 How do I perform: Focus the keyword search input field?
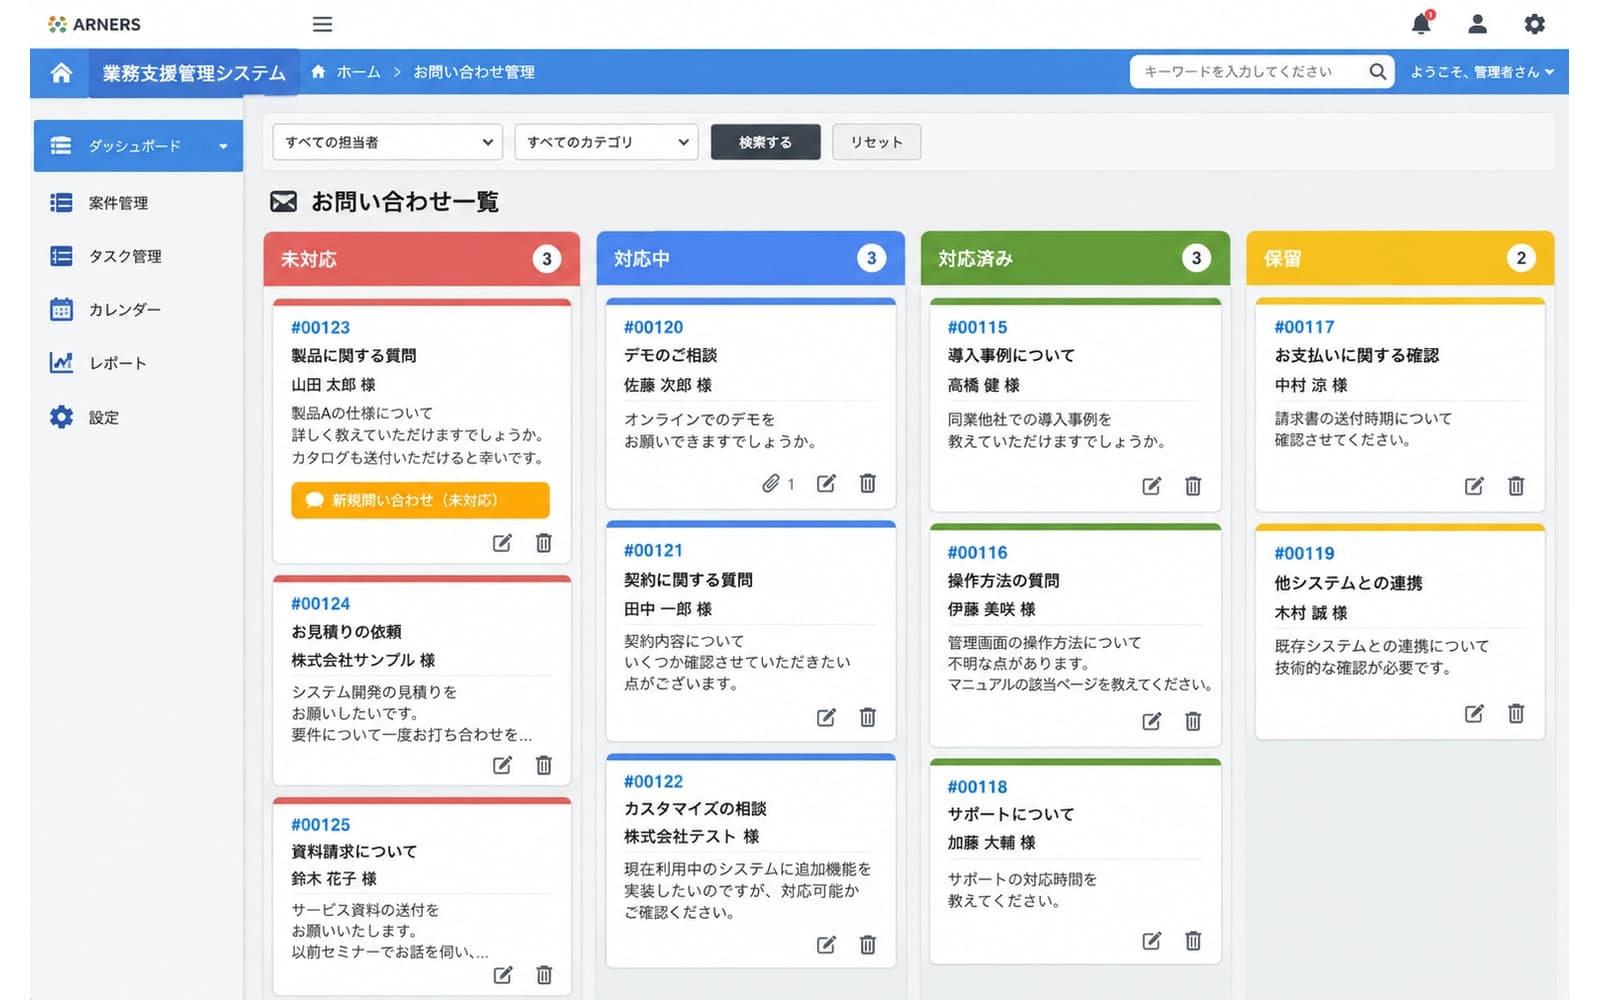point(1250,72)
